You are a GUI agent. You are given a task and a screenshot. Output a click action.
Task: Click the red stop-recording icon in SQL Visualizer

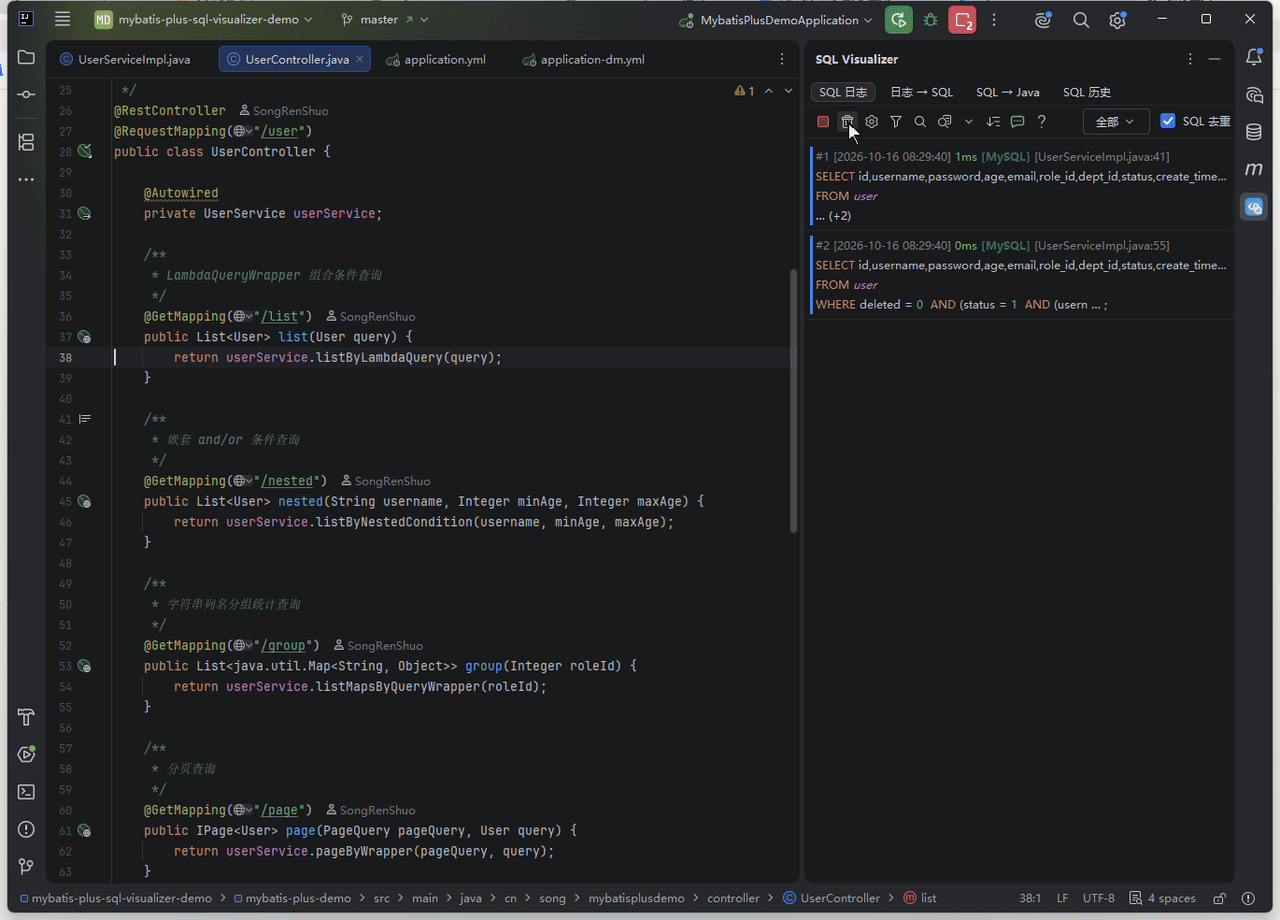tap(823, 121)
